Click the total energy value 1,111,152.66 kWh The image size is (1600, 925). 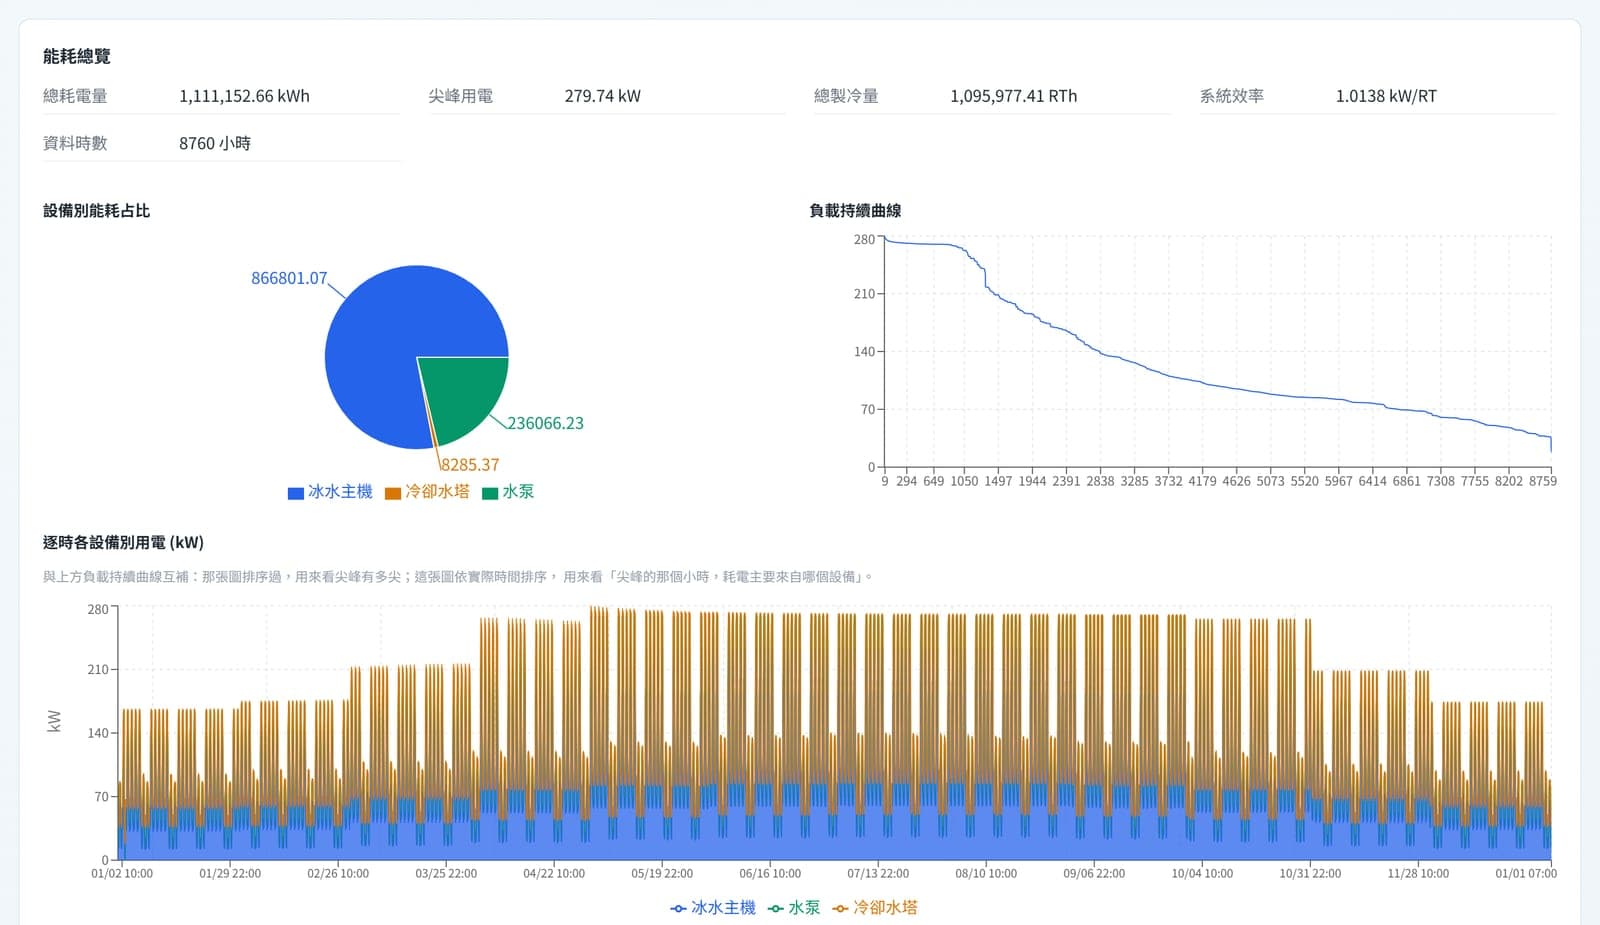[x=245, y=96]
